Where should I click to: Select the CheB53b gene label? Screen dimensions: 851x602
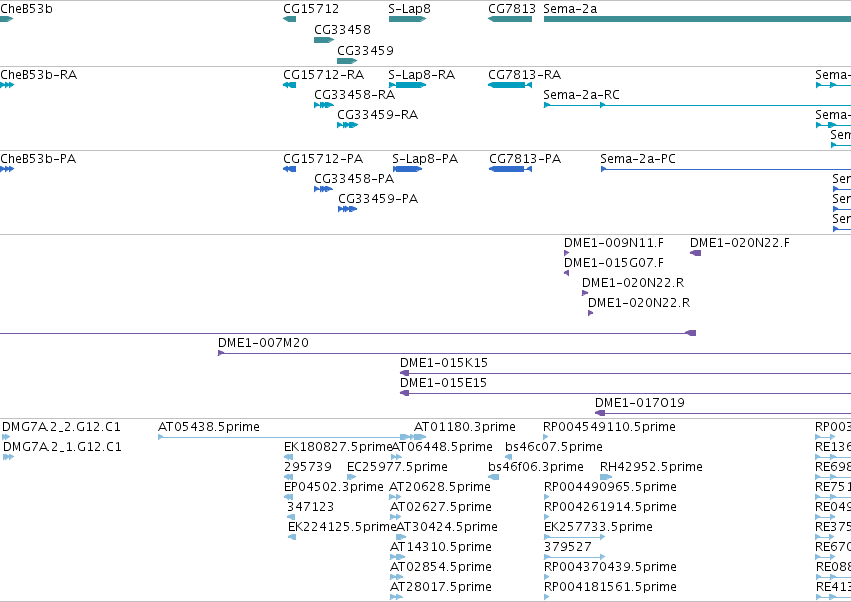click(x=27, y=9)
